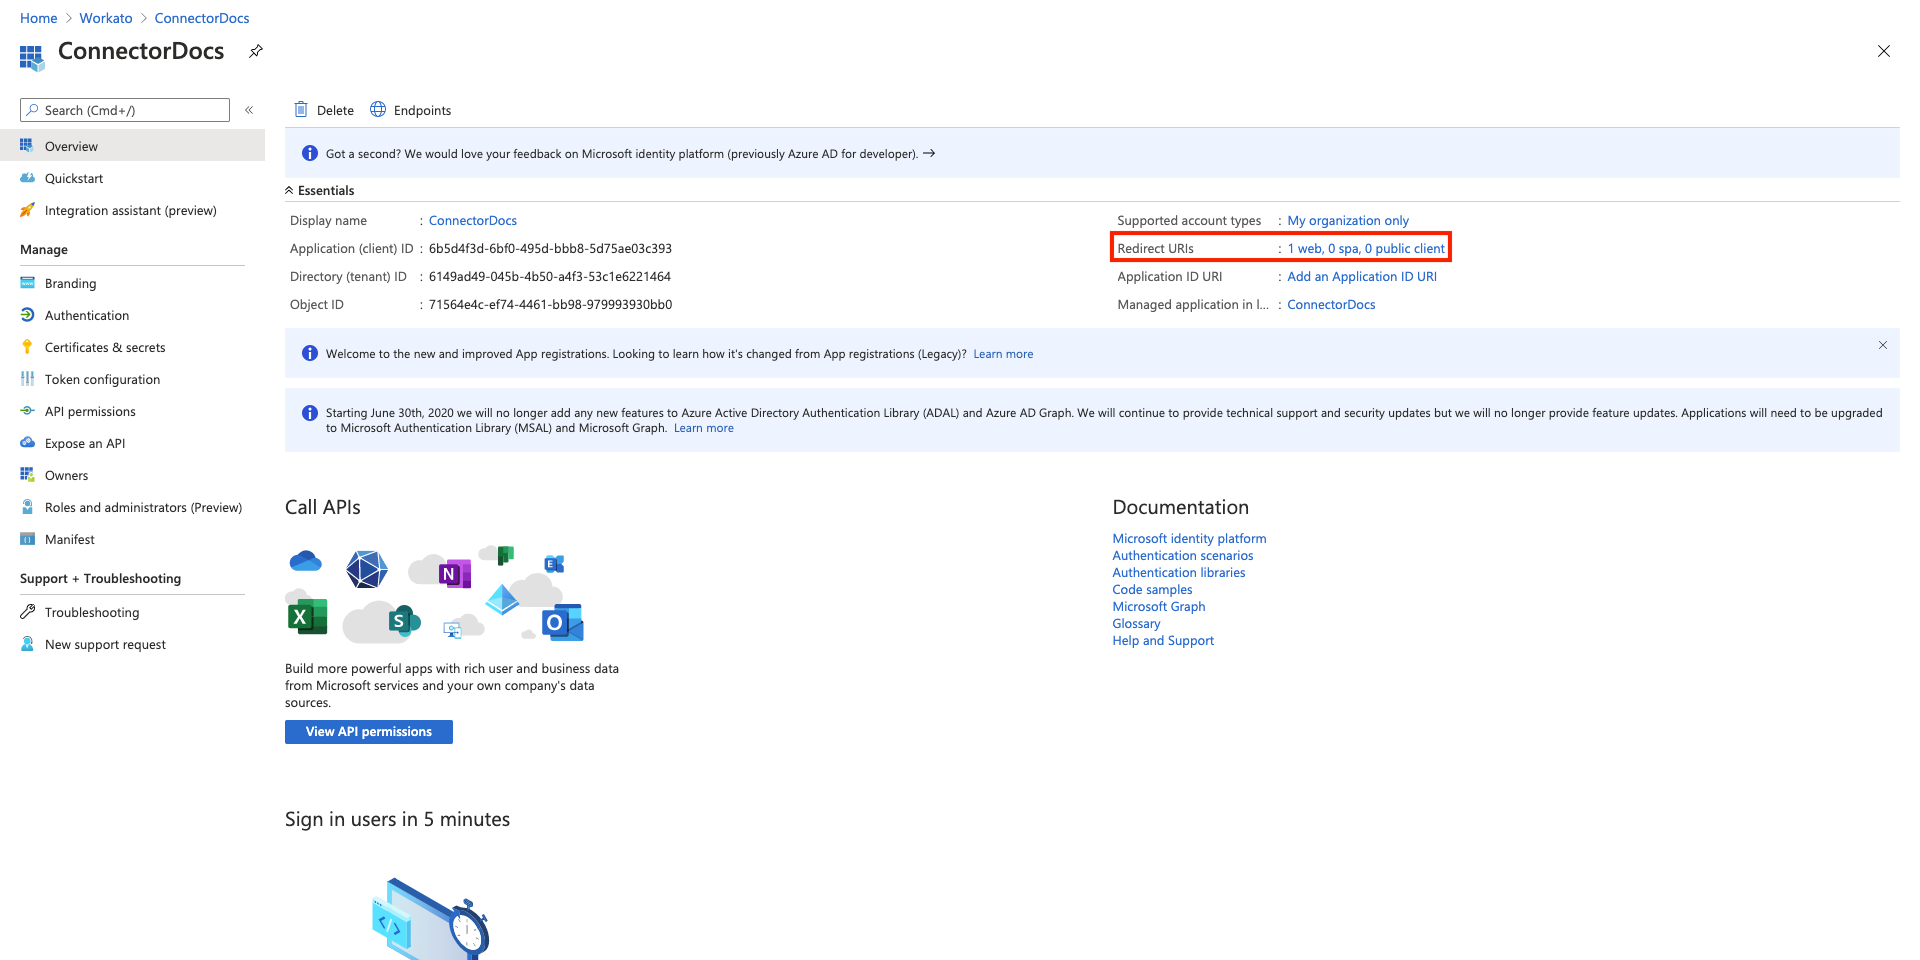Click the Manifest icon in sidebar
The width and height of the screenshot is (1920, 960).
pyautogui.click(x=27, y=539)
